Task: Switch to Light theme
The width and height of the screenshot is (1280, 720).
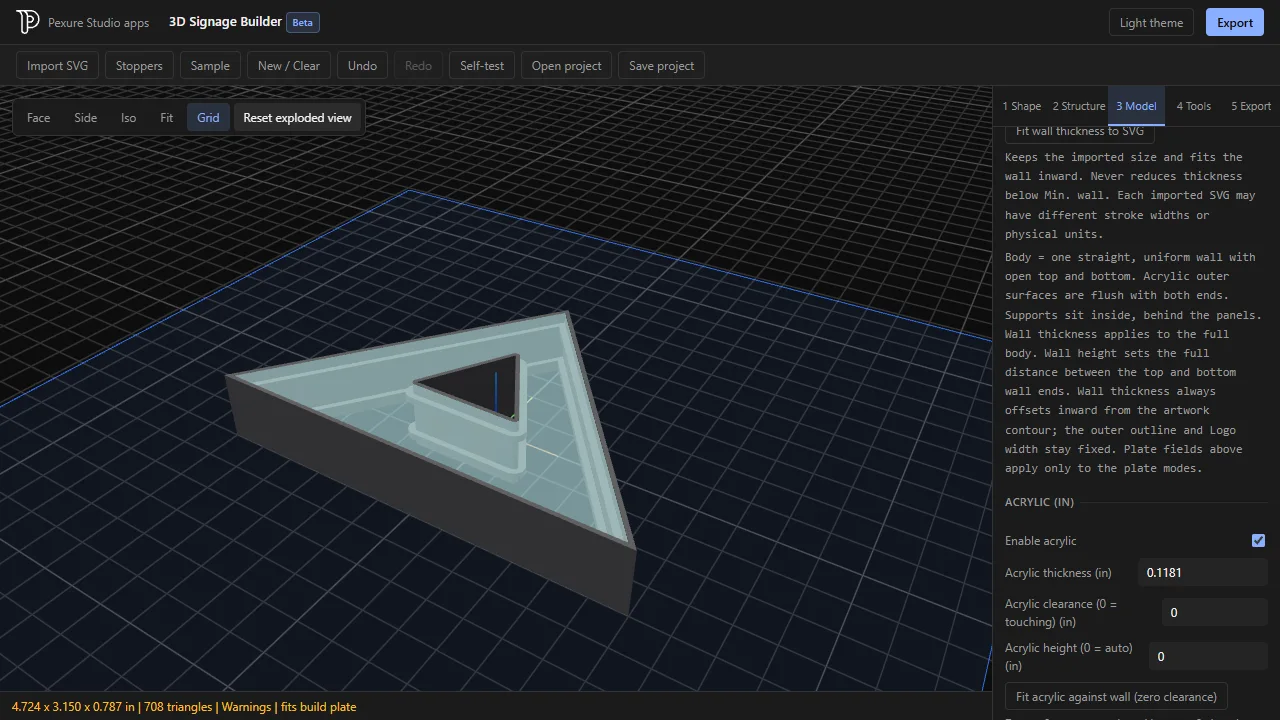Action: (x=1151, y=22)
